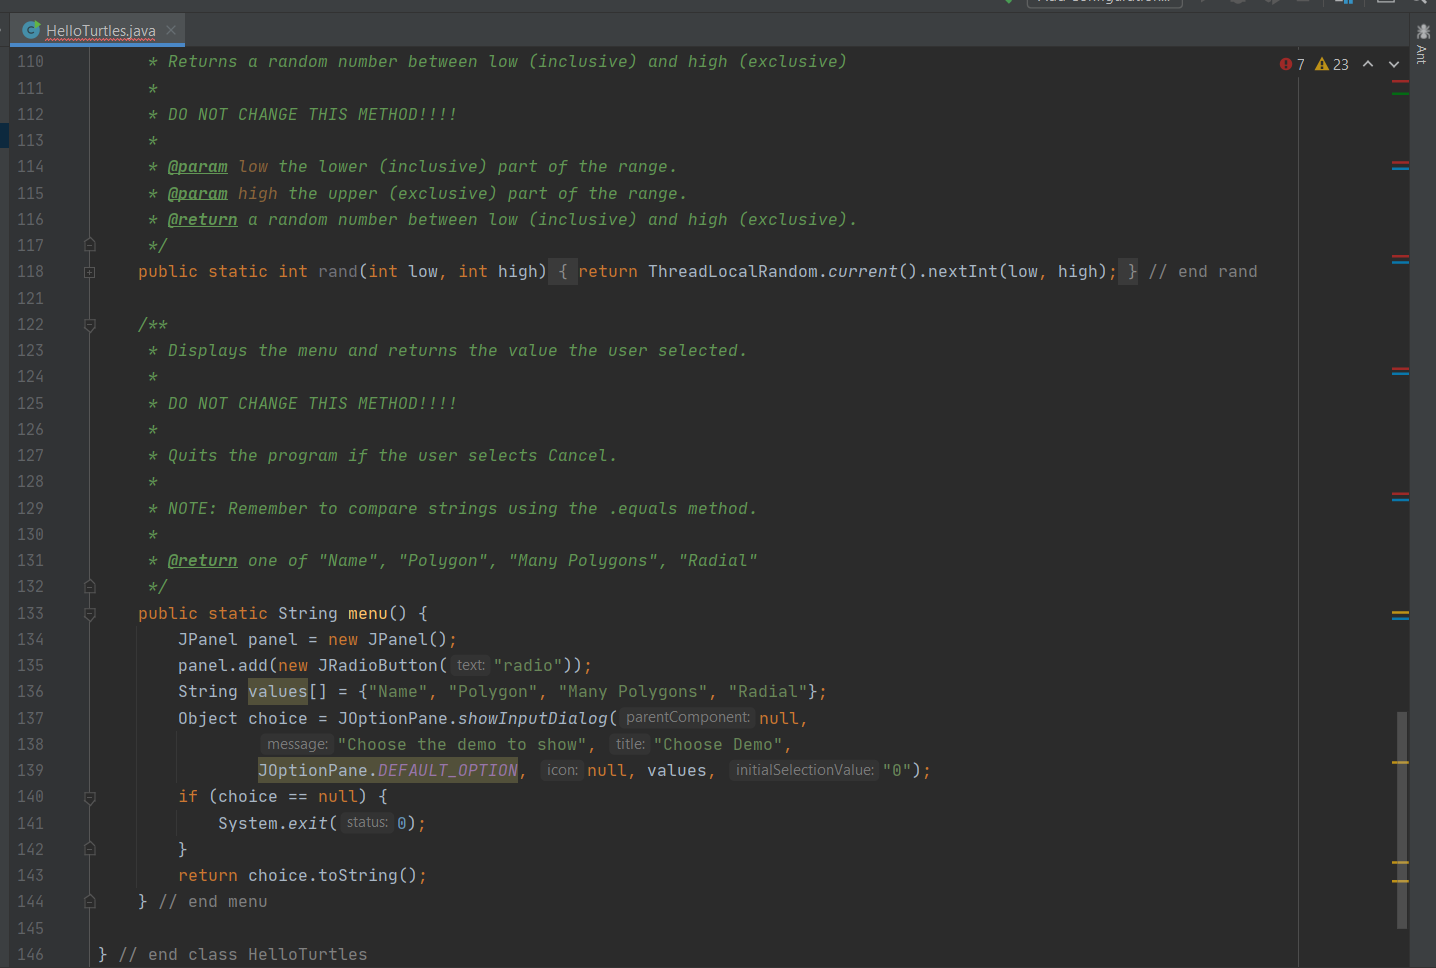Click the highlighted values identifier on line 136
Viewport: 1436px width, 968px height.
pyautogui.click(x=277, y=691)
